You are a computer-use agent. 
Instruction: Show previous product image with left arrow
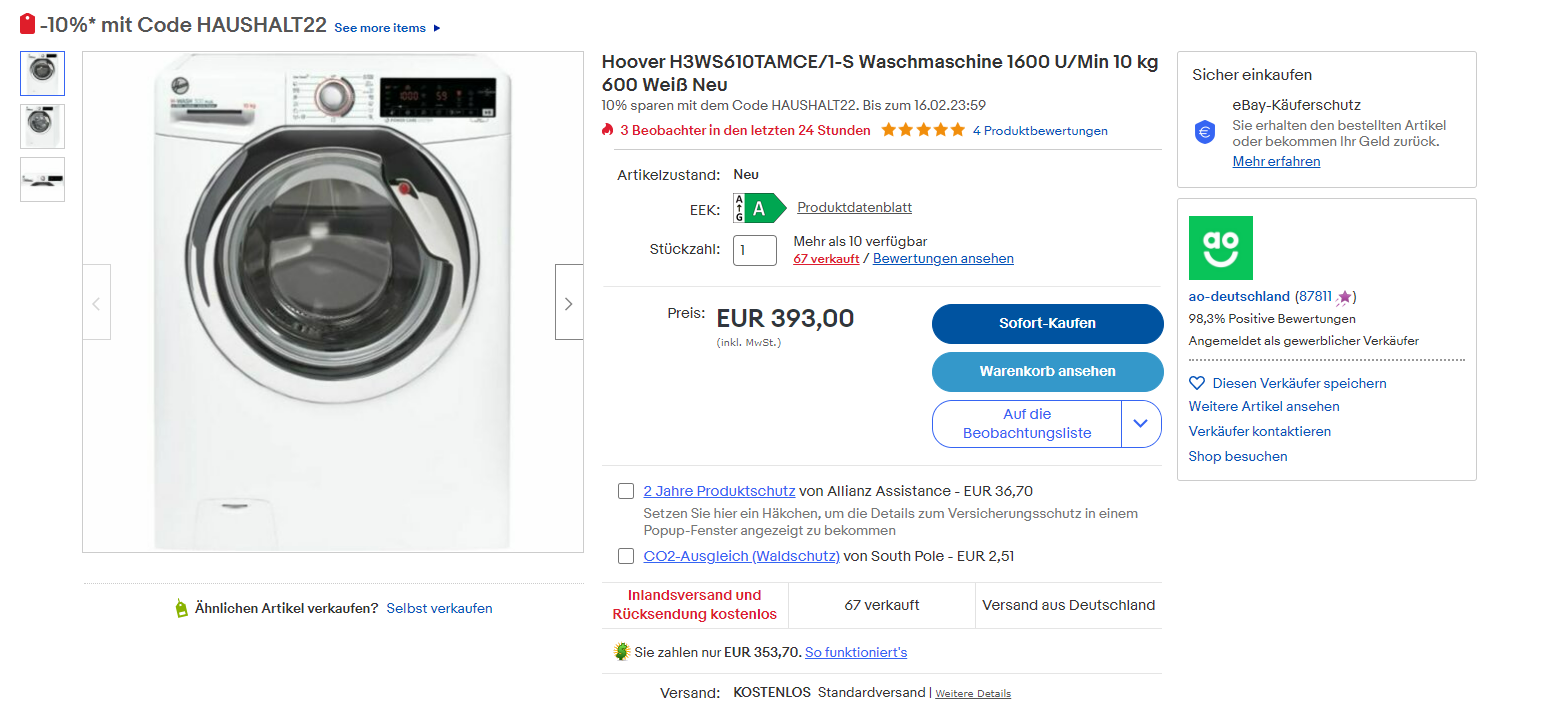click(97, 302)
